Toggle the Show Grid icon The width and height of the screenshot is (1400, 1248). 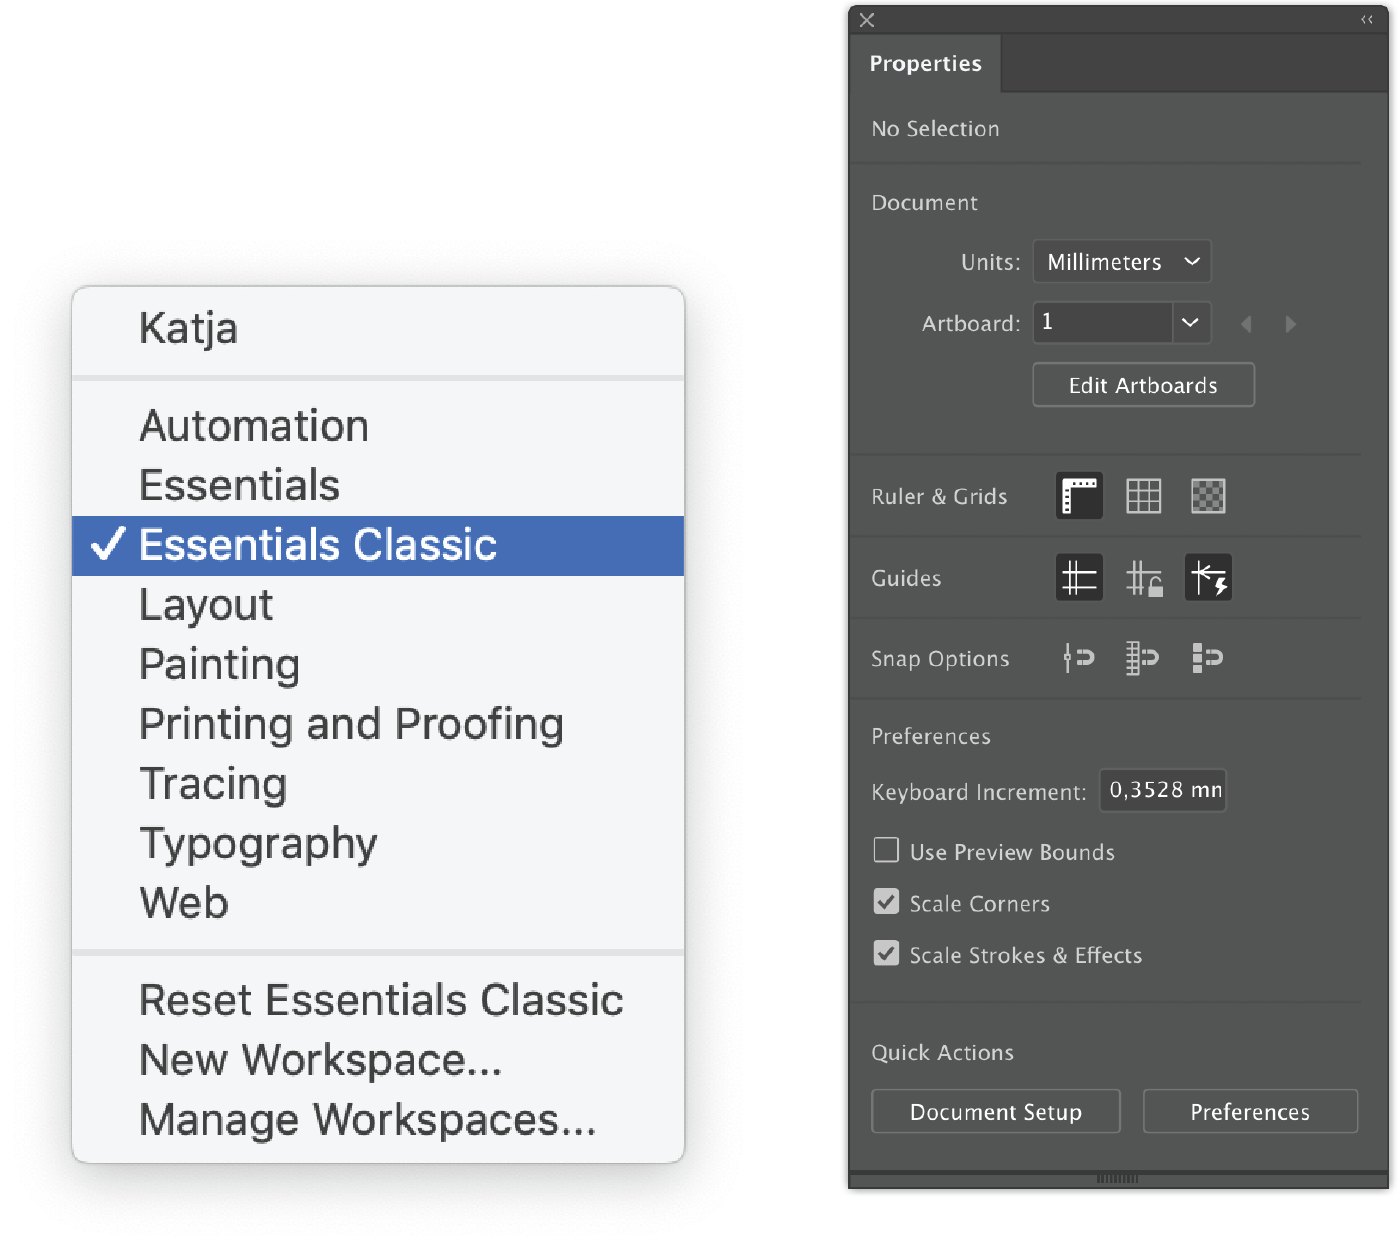[1143, 496]
